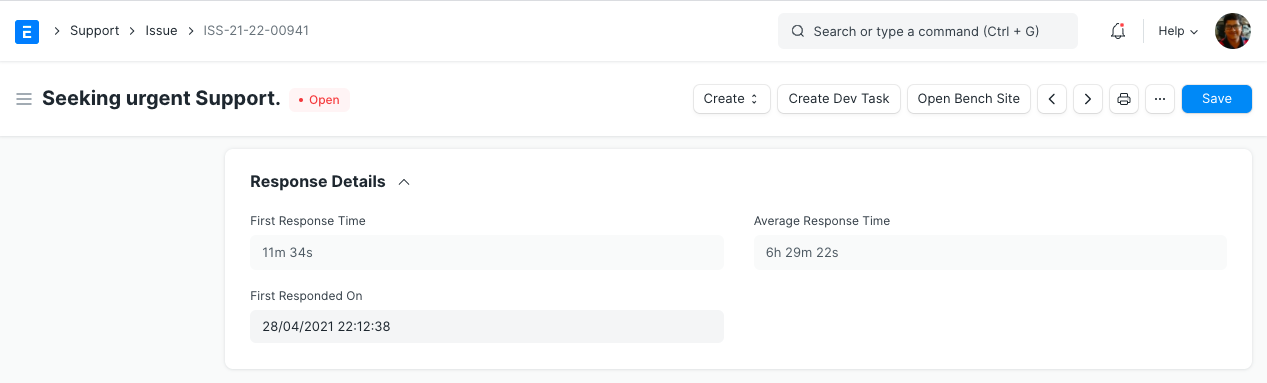
Task: Go to previous issue record
Action: [x=1051, y=99]
